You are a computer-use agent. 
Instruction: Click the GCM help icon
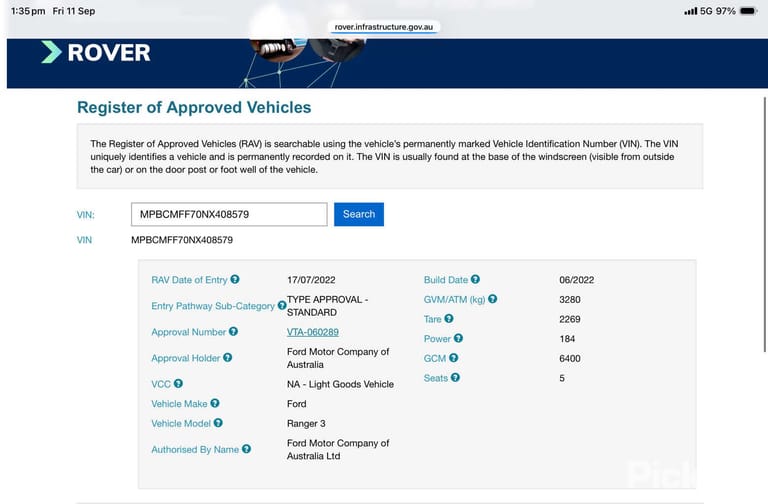coord(454,358)
